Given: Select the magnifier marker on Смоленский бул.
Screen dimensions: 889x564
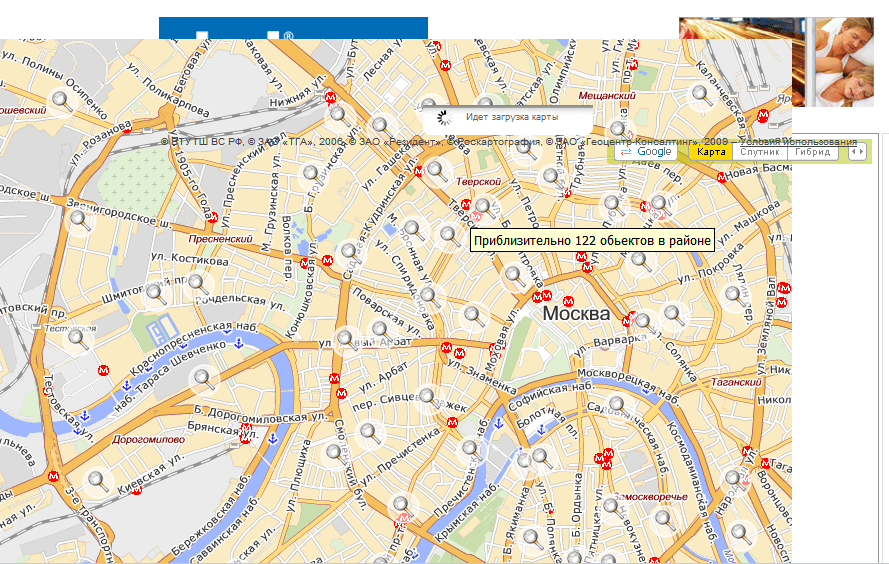Looking at the screenshot, I should (x=335, y=455).
